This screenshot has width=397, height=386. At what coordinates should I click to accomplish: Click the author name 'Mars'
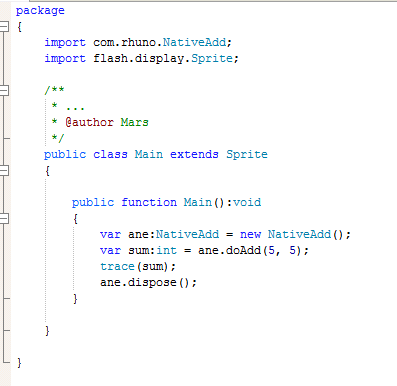click(134, 122)
